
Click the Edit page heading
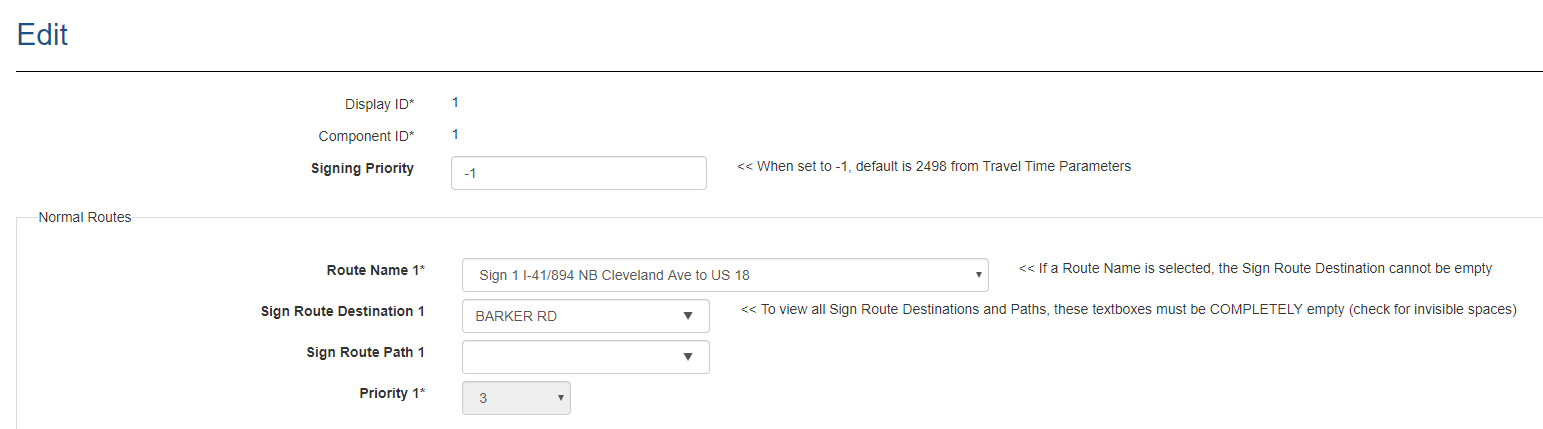[x=42, y=35]
